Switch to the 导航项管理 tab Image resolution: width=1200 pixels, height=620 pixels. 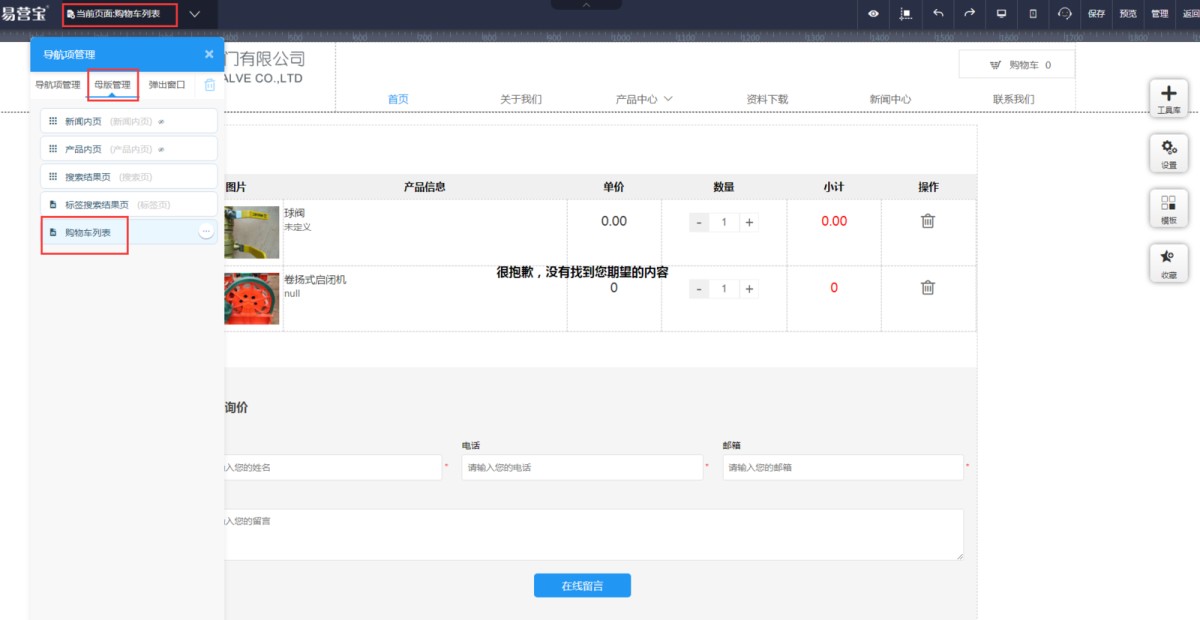(58, 85)
